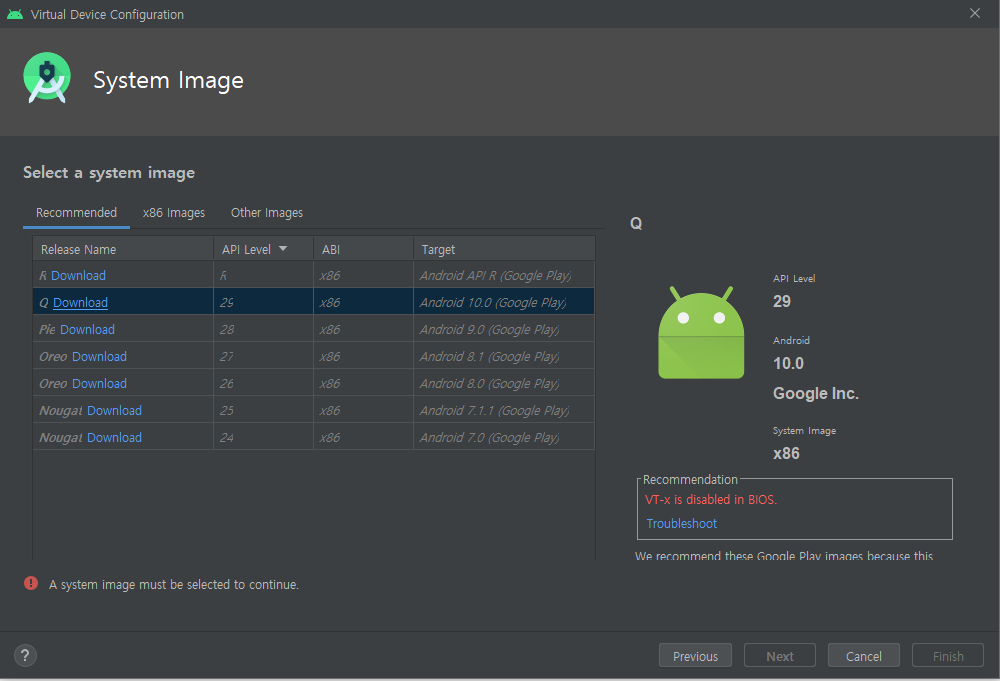Click the ABI column header

364,249
